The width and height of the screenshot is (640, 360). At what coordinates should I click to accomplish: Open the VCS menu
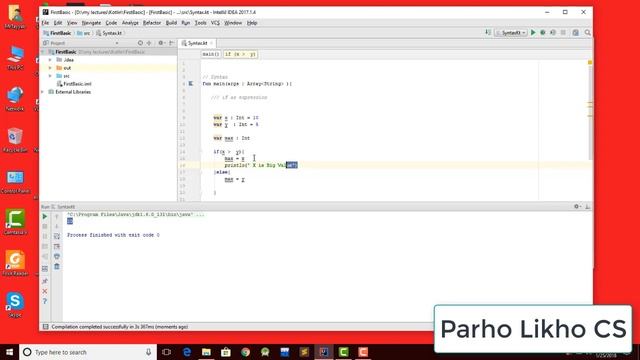point(215,23)
